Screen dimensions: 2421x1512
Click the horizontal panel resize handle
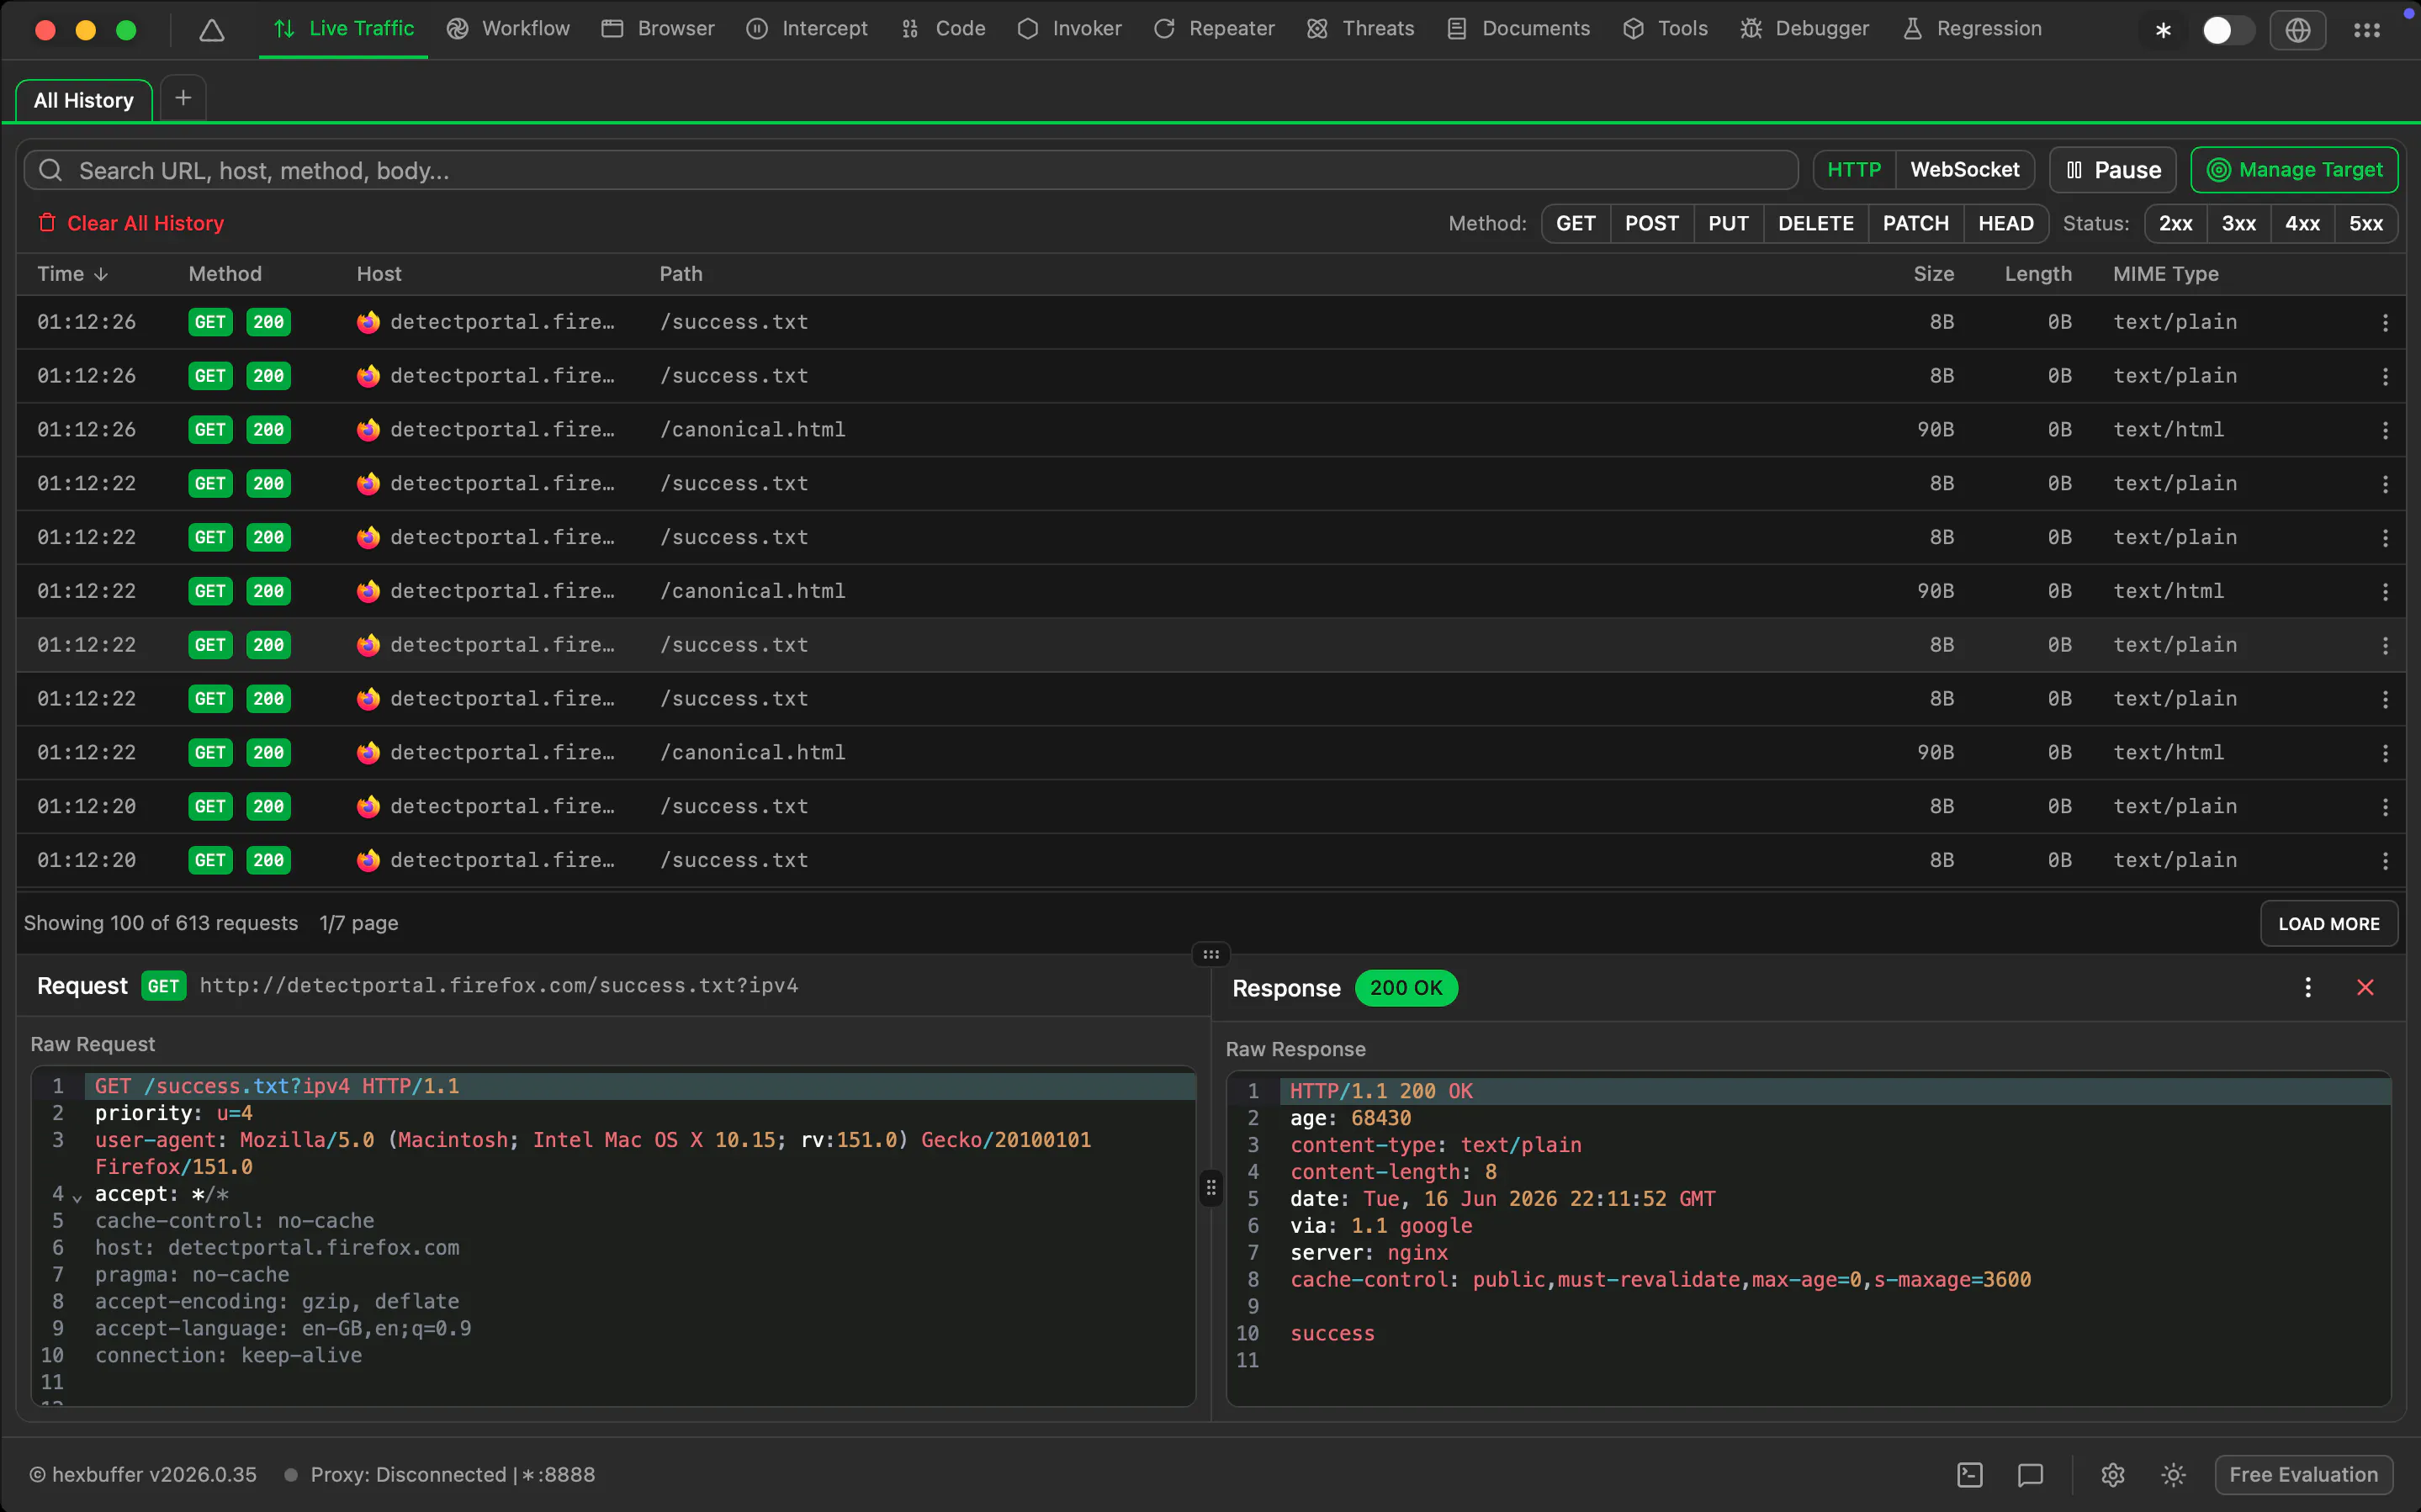coord(1210,954)
